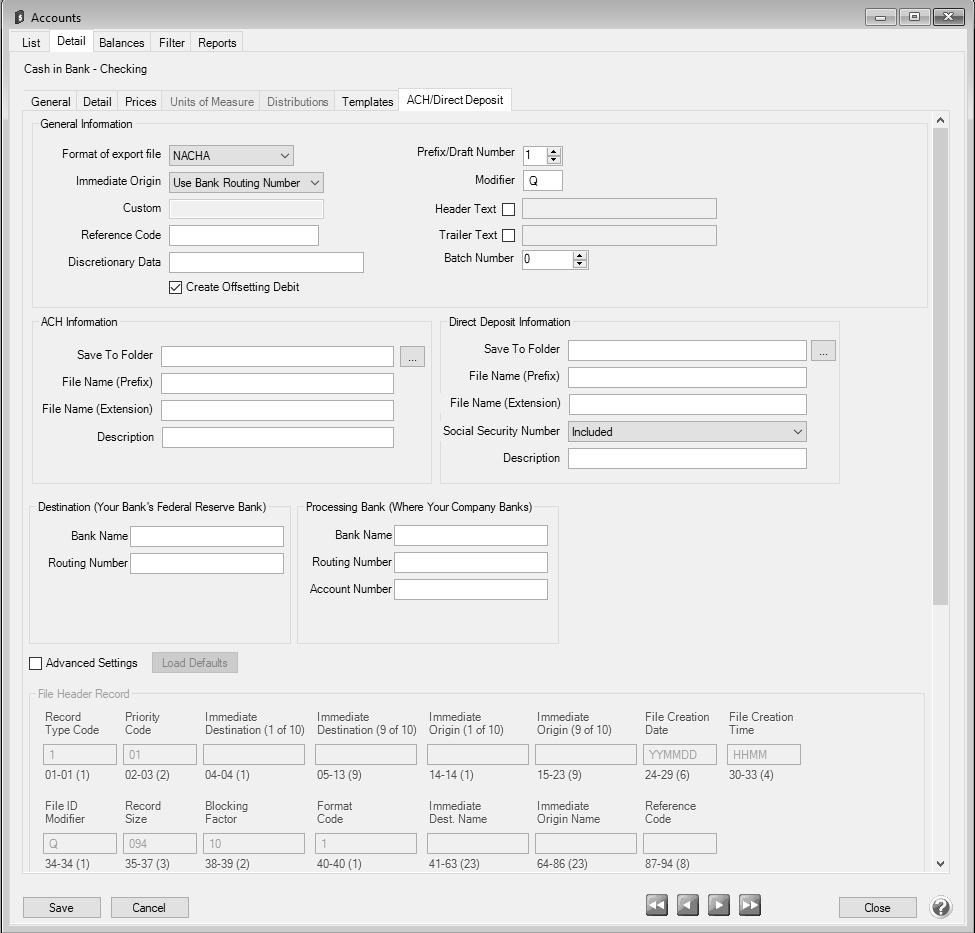The image size is (975, 933).
Task: Click the Save button
Action: click(x=62, y=908)
